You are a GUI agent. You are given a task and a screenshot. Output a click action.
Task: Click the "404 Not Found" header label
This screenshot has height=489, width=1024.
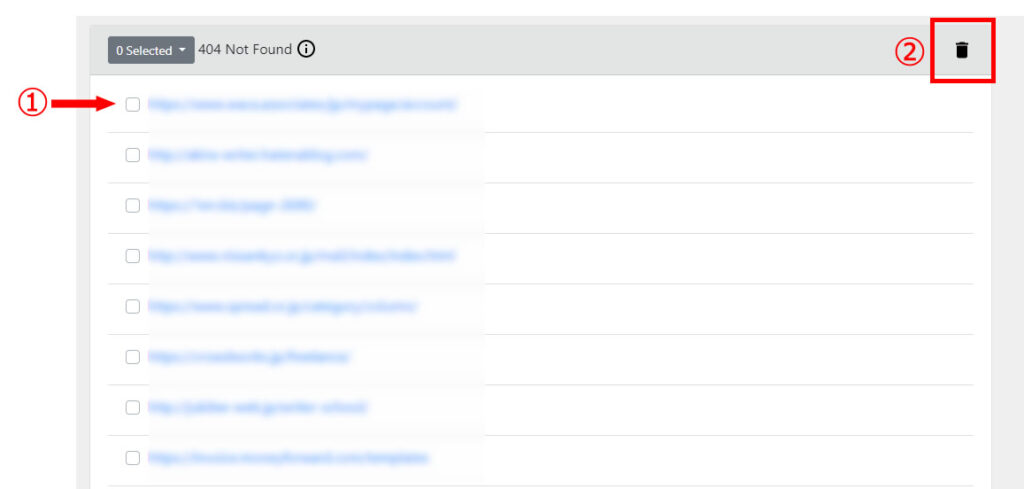pos(245,49)
